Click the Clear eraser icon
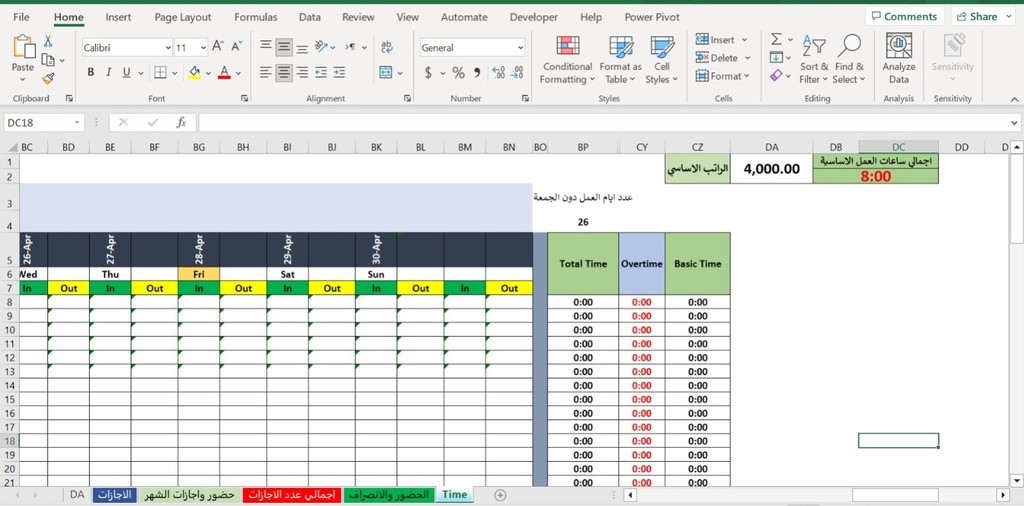 click(776, 76)
